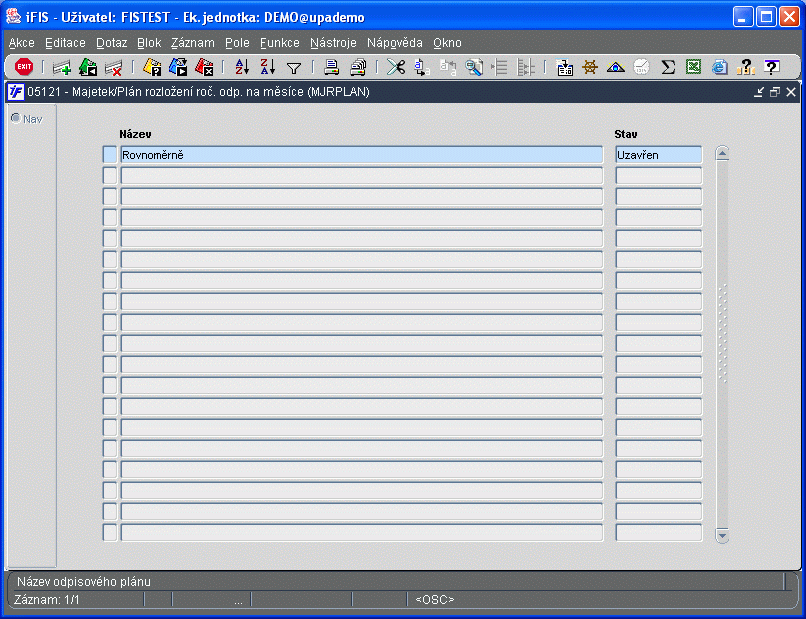Click the brown ship's wheel icon
Screen dimensions: 806x619
coord(590,67)
